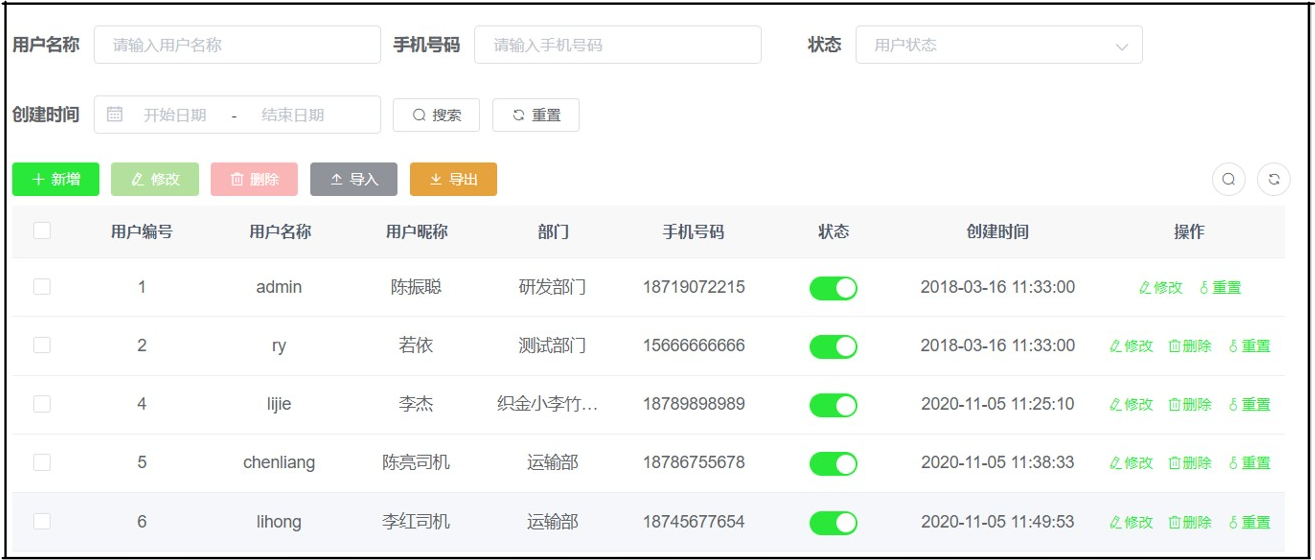Click 删除 link in lijie row

tap(1190, 405)
